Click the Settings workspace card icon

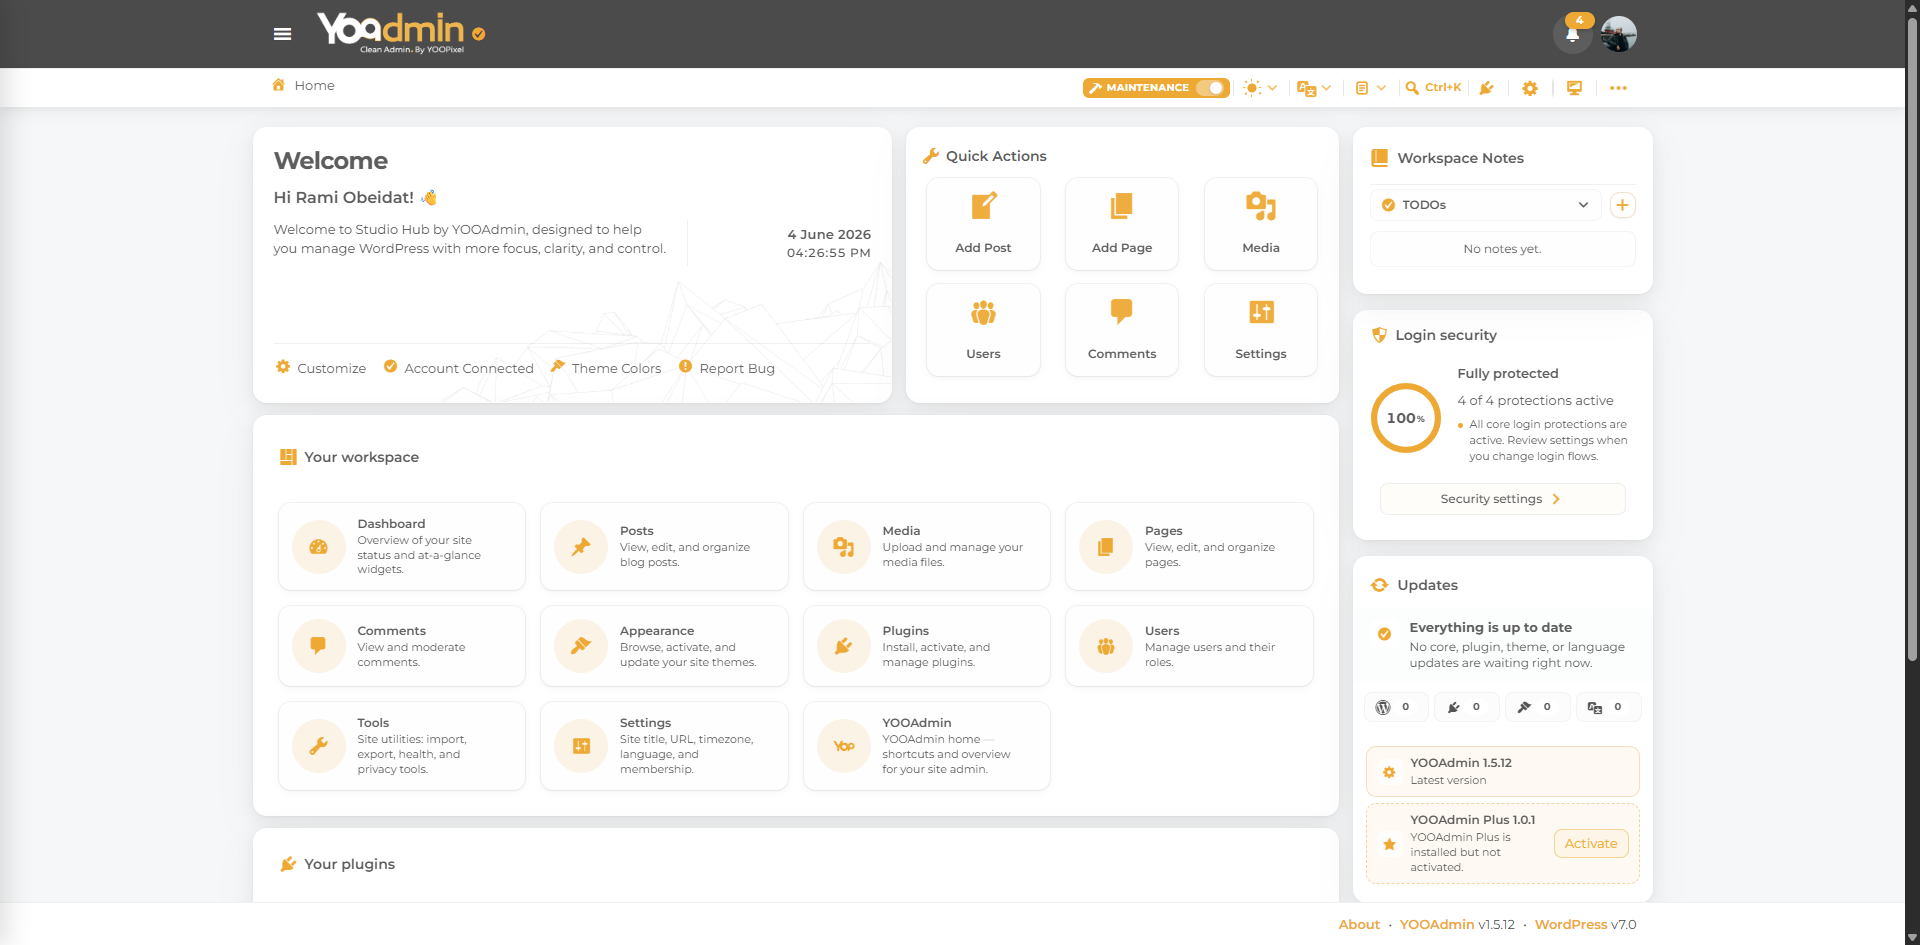(581, 746)
